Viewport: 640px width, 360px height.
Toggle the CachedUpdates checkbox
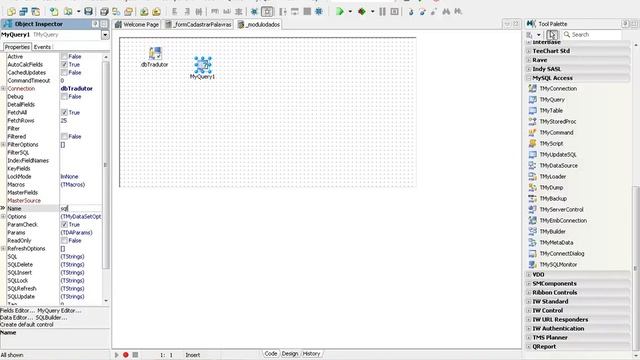coord(64,72)
